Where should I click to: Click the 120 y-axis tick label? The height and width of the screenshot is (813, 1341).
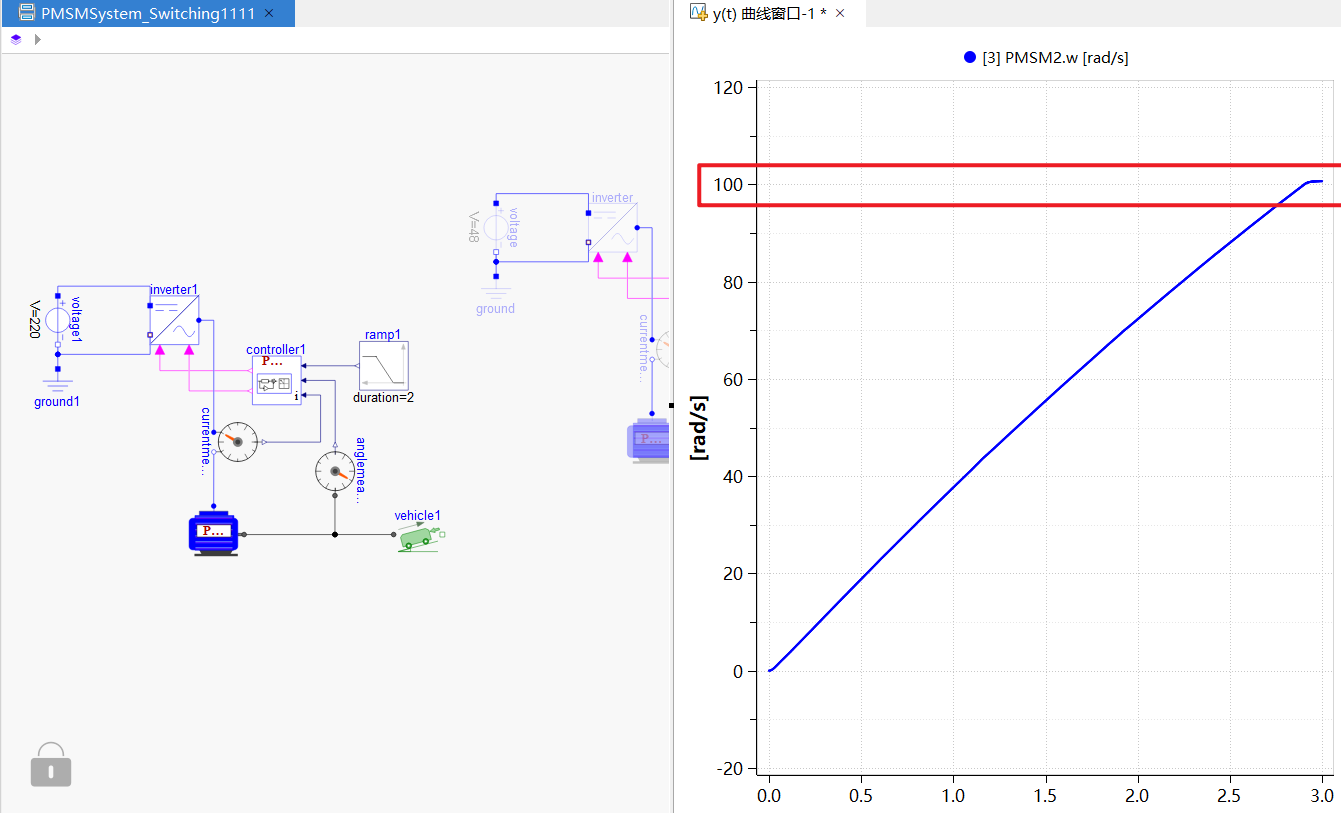730,88
